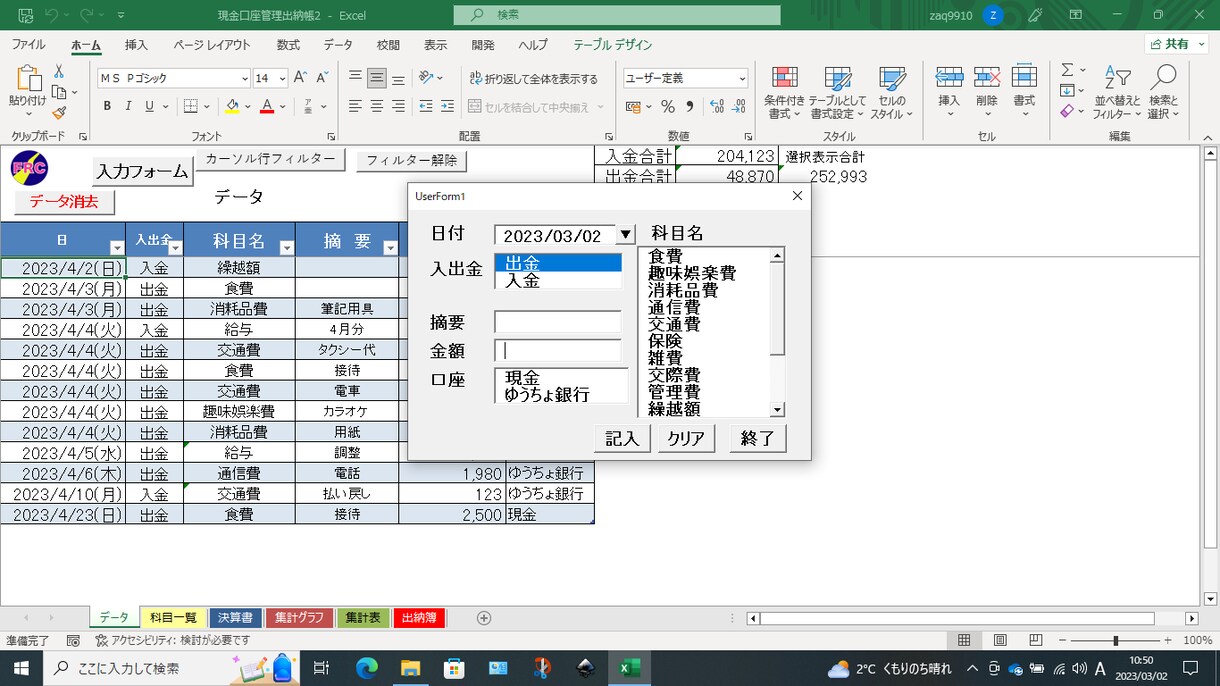Click the 記入 button in UserForm1

point(622,439)
